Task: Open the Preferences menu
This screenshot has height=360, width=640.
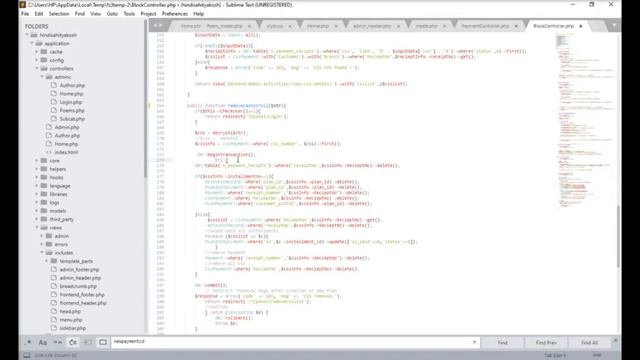Action: pyautogui.click(x=175, y=14)
